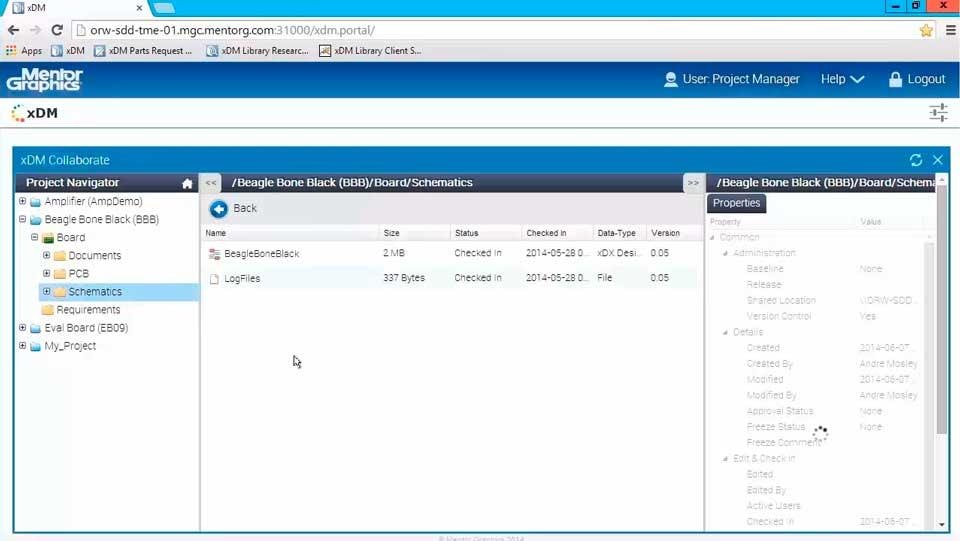
Task: Click the Logout button
Action: click(x=917, y=79)
